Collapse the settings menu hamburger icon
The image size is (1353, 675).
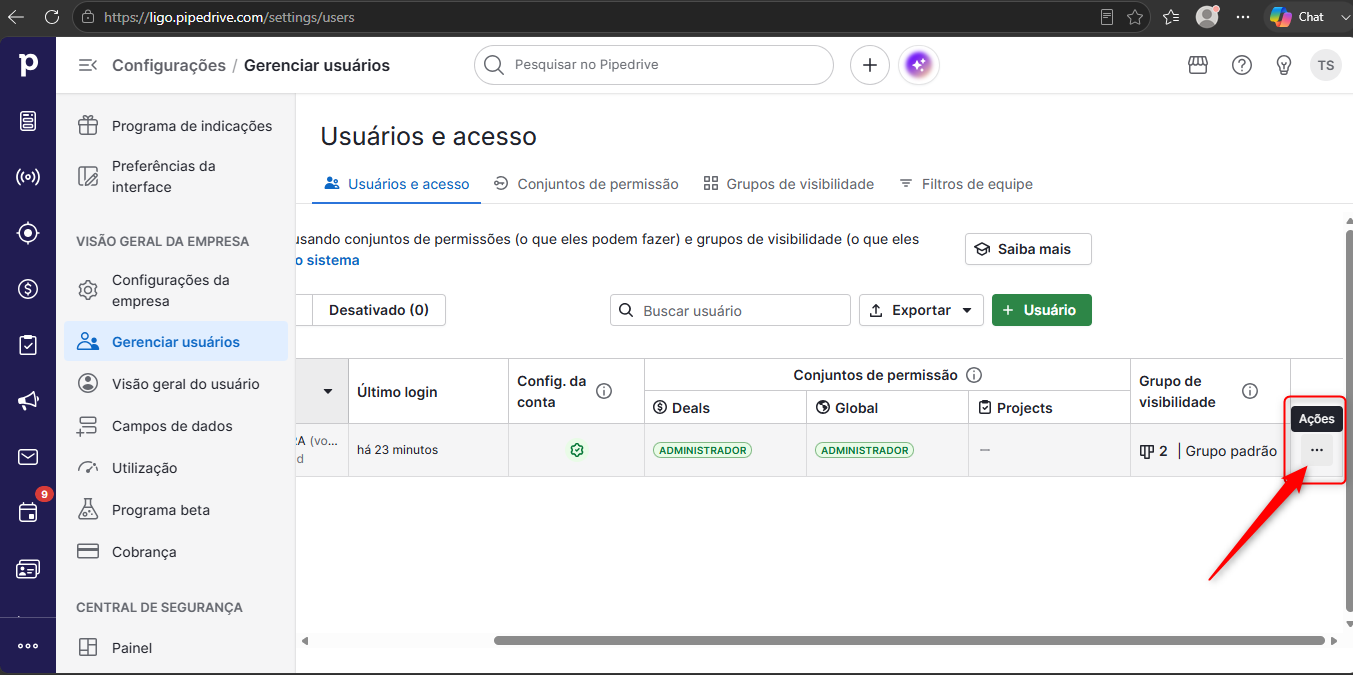coord(88,65)
